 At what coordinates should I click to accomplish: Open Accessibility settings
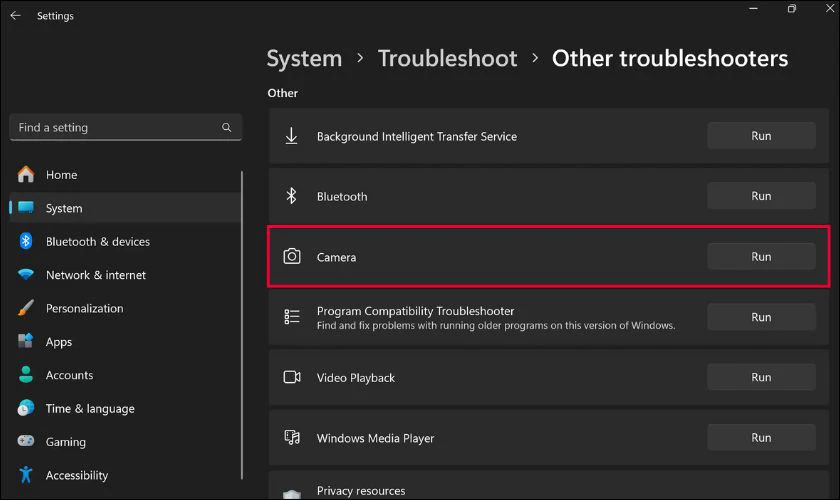click(x=125, y=475)
